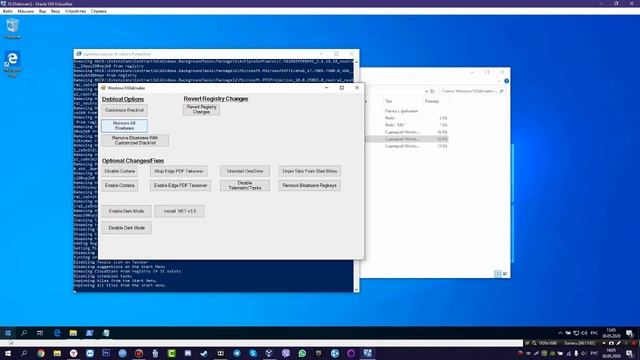Screen dimensions: 640x360
Task: Click the Customize Blacklist button
Action: [x=124, y=110]
